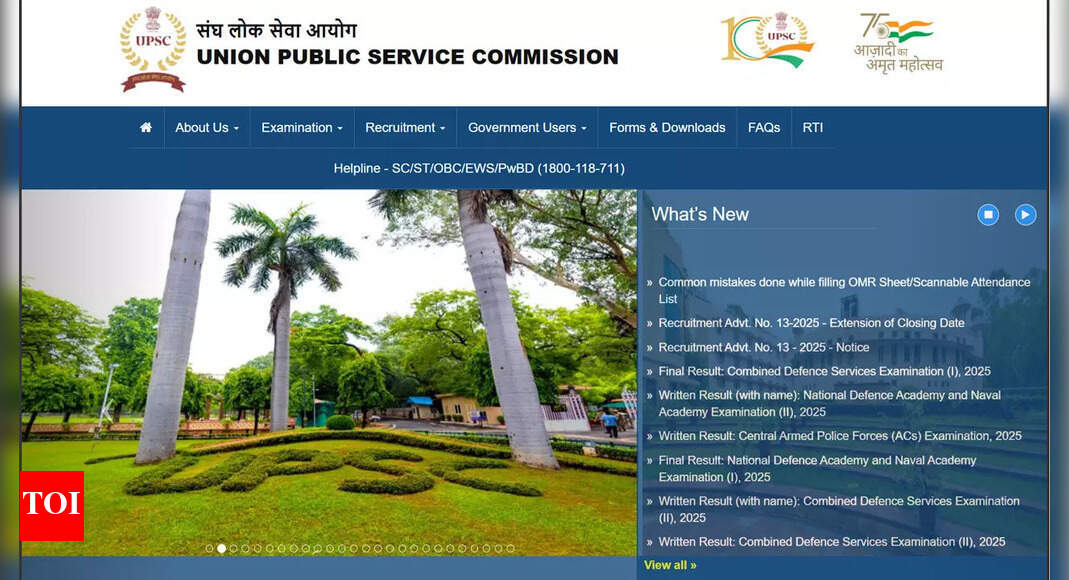Screen dimensions: 1069x580
Task: Open the Government Users dropdown menu
Action: tap(527, 128)
